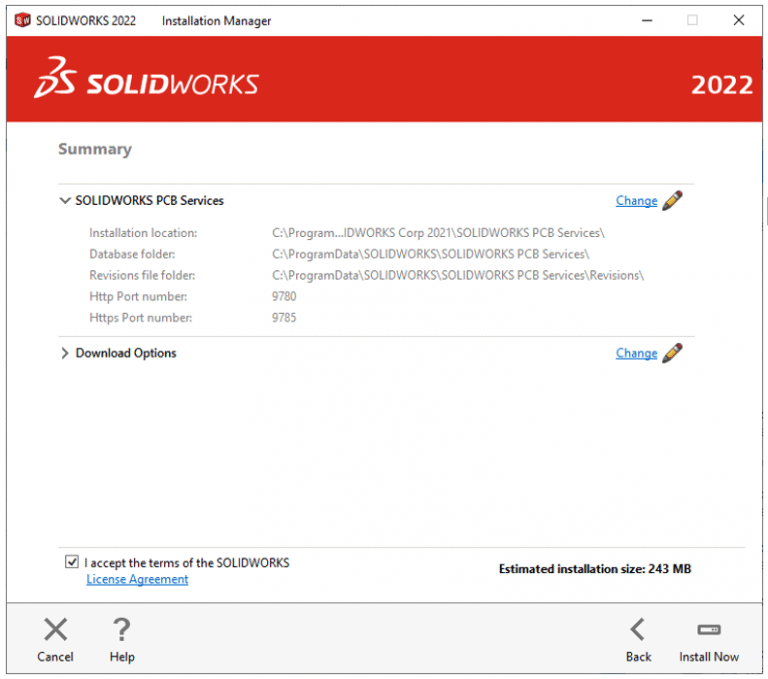Go Back using the left arrow icon
This screenshot has height=679, width=768.
pyautogui.click(x=638, y=629)
